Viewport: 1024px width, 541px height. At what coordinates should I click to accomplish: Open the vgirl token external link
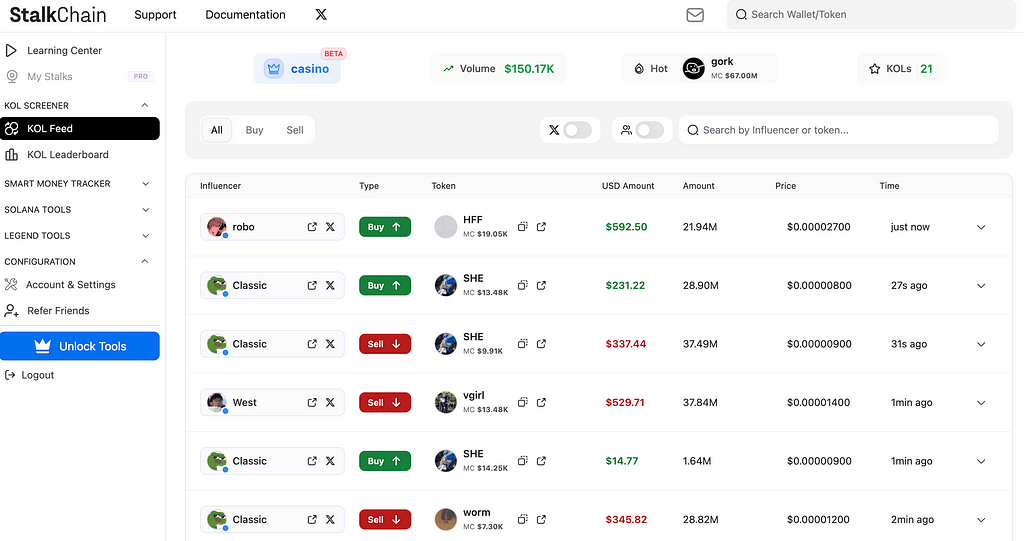tap(541, 402)
